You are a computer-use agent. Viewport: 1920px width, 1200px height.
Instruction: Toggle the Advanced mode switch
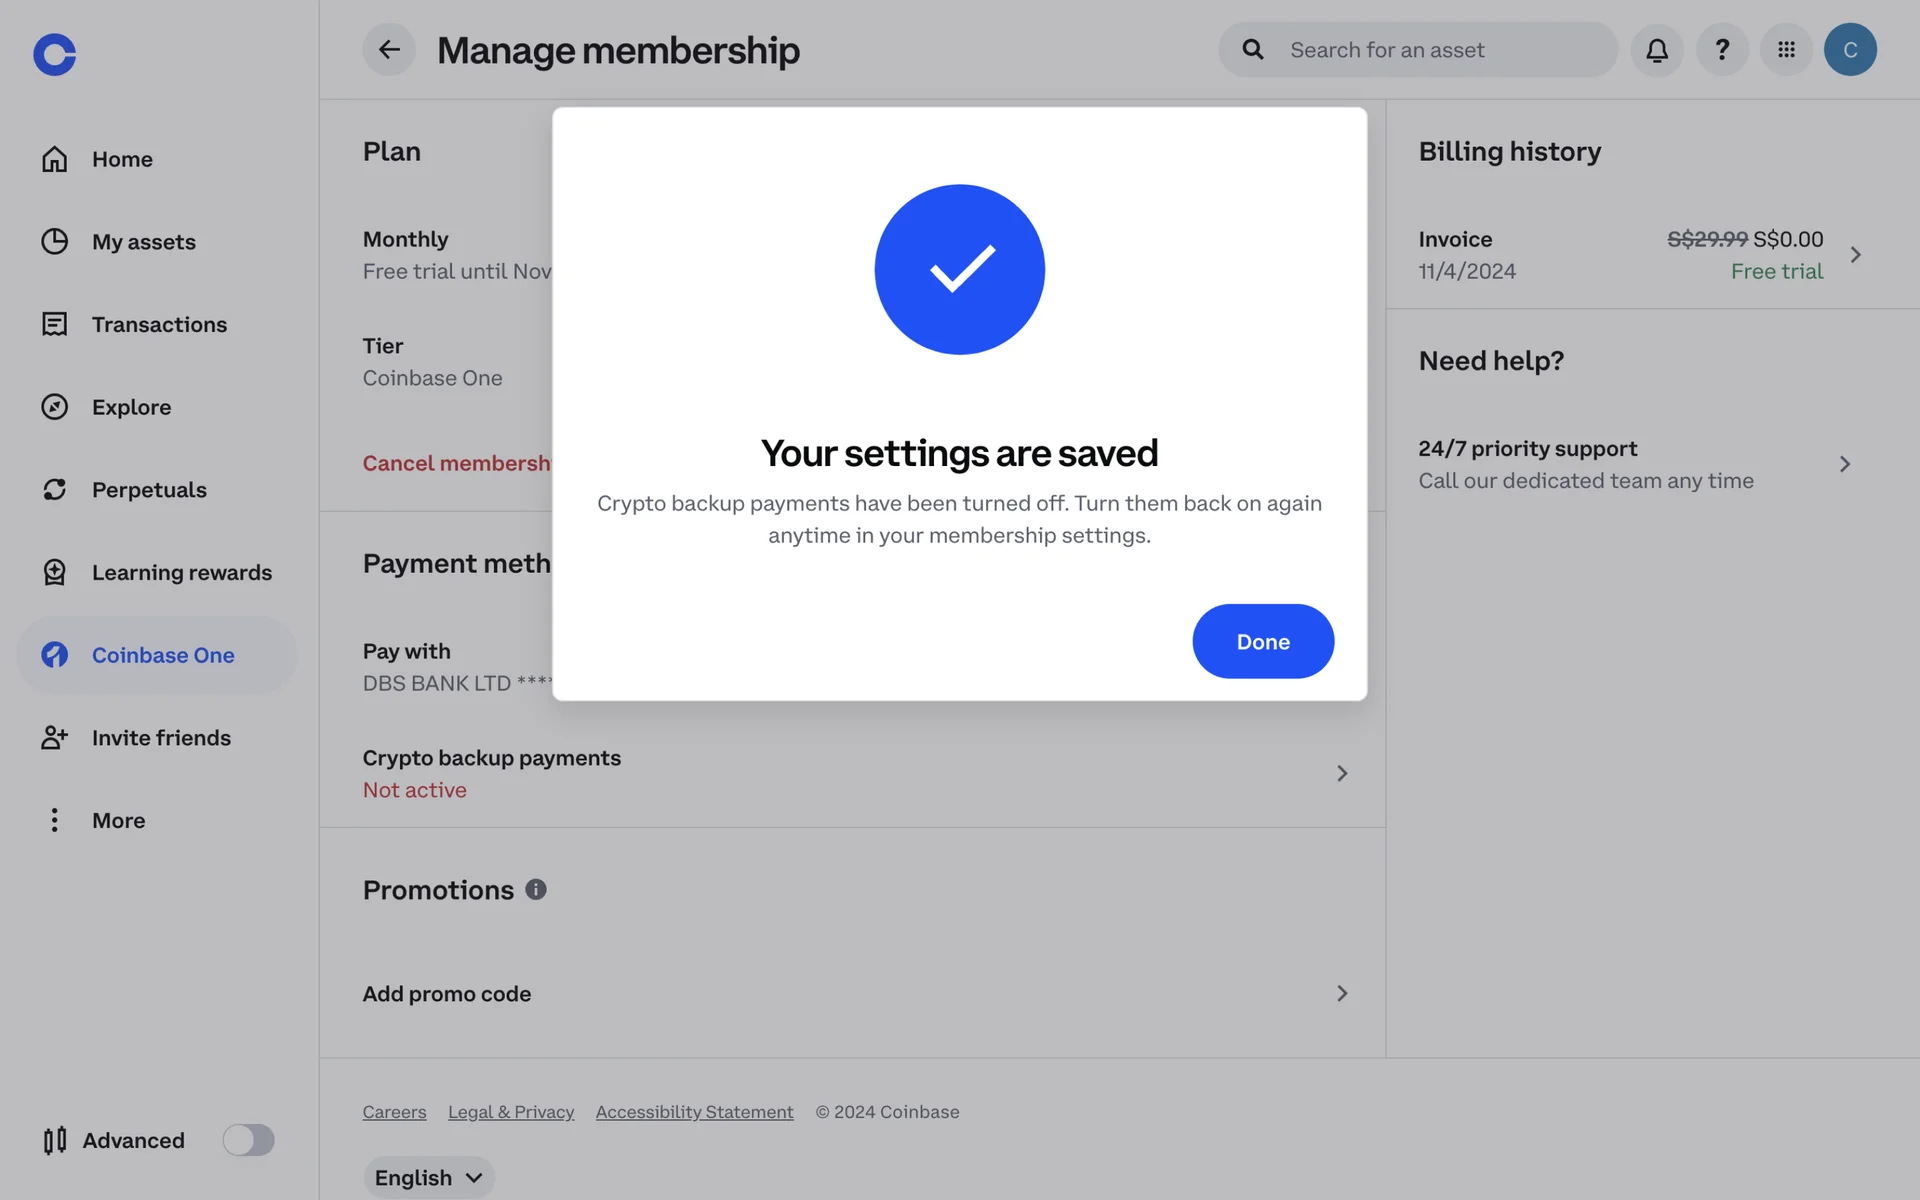coord(248,1140)
